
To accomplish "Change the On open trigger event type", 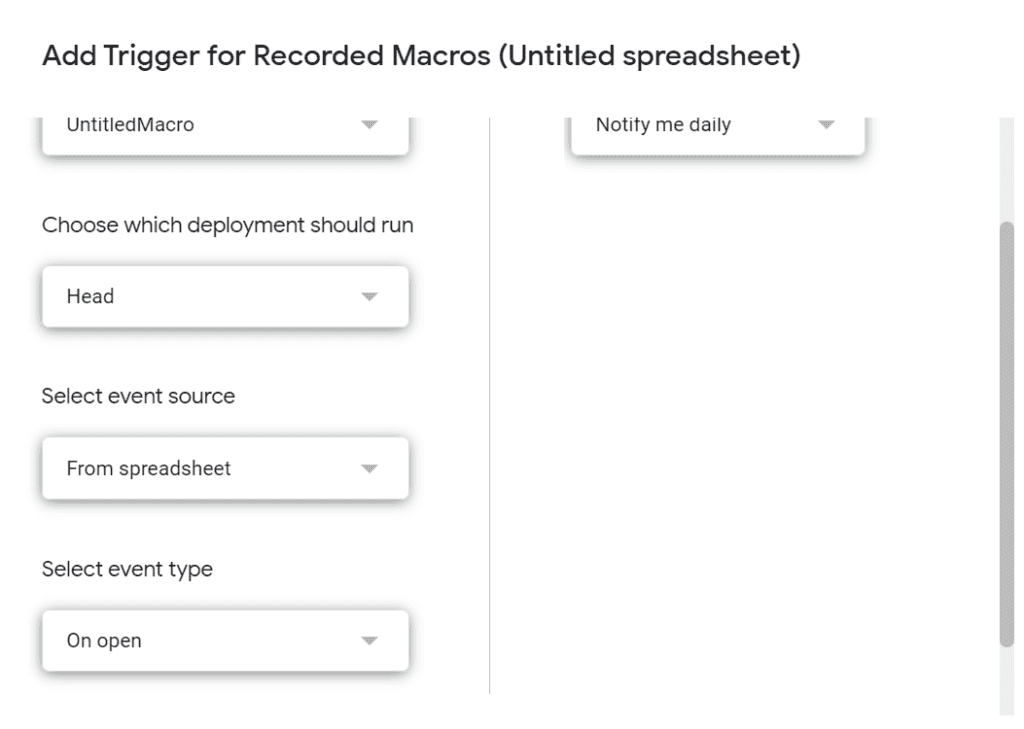I will tap(225, 640).
